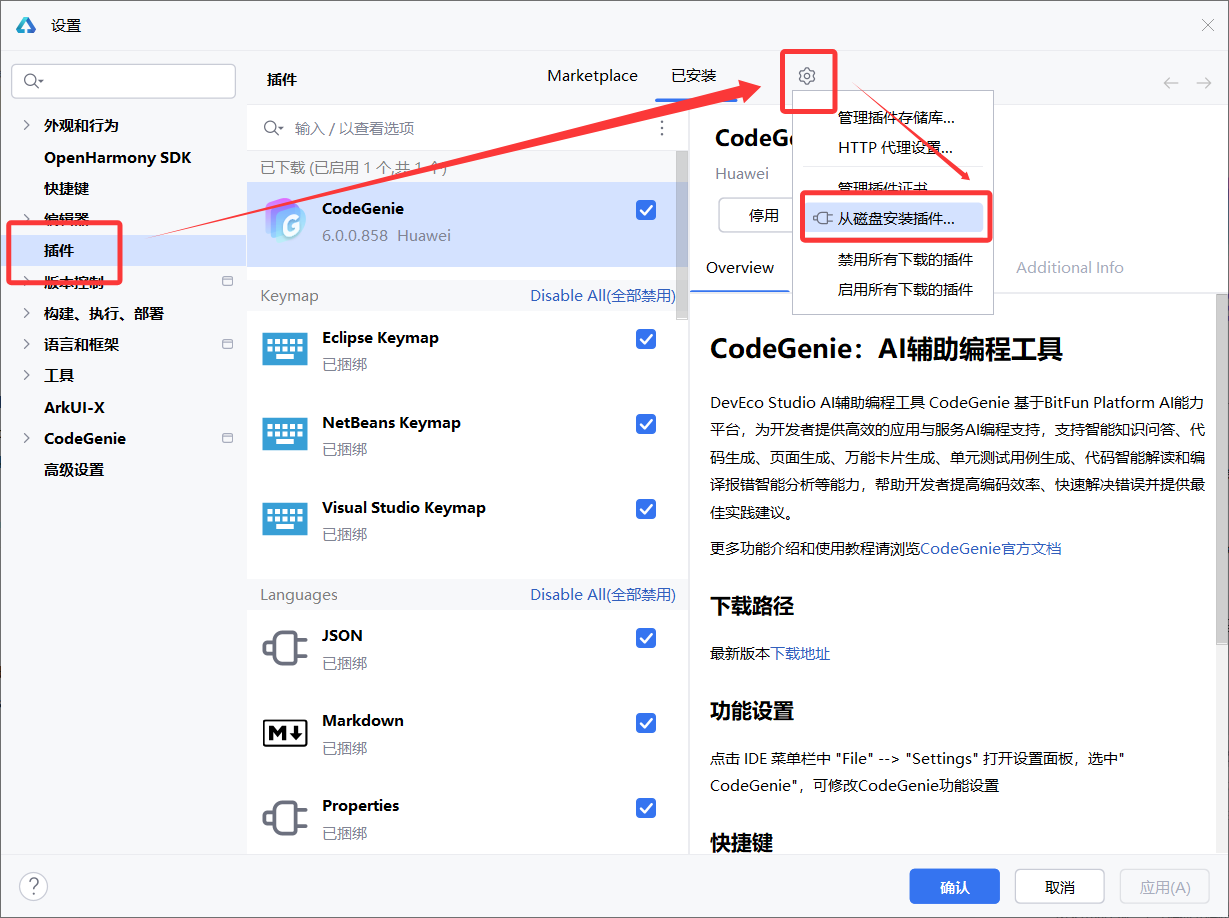Open the plugin settings gear menu
This screenshot has width=1229, height=918.
click(x=807, y=76)
